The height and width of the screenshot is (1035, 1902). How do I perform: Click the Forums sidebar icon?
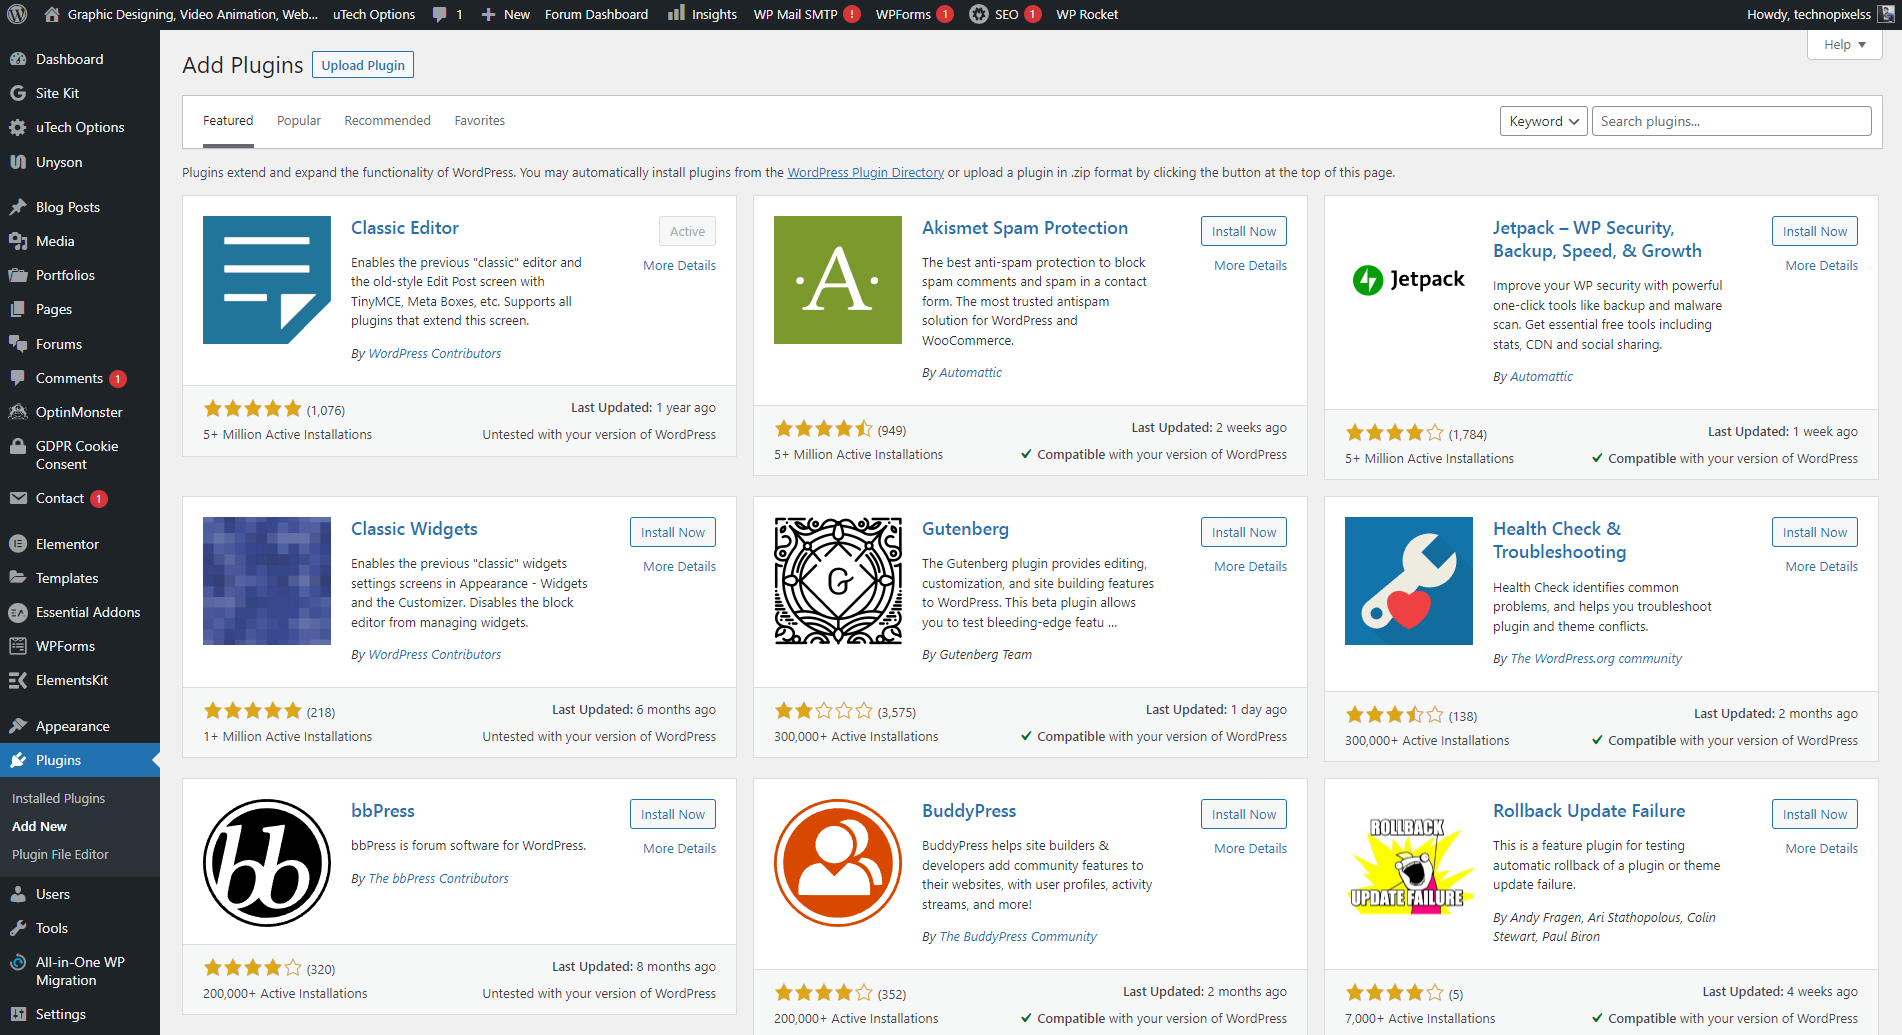(x=18, y=344)
